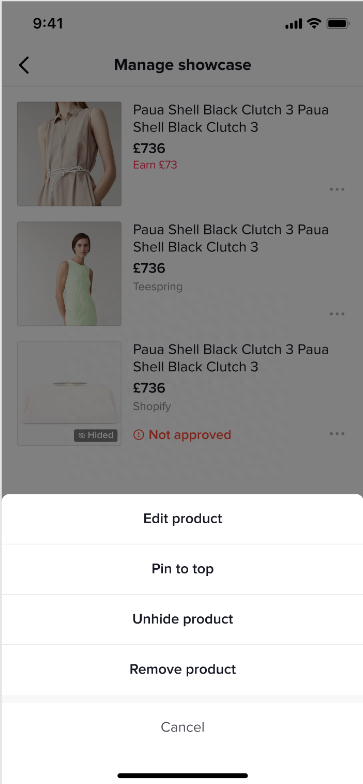
Task: Tap the home indicator bar
Action: [182, 776]
